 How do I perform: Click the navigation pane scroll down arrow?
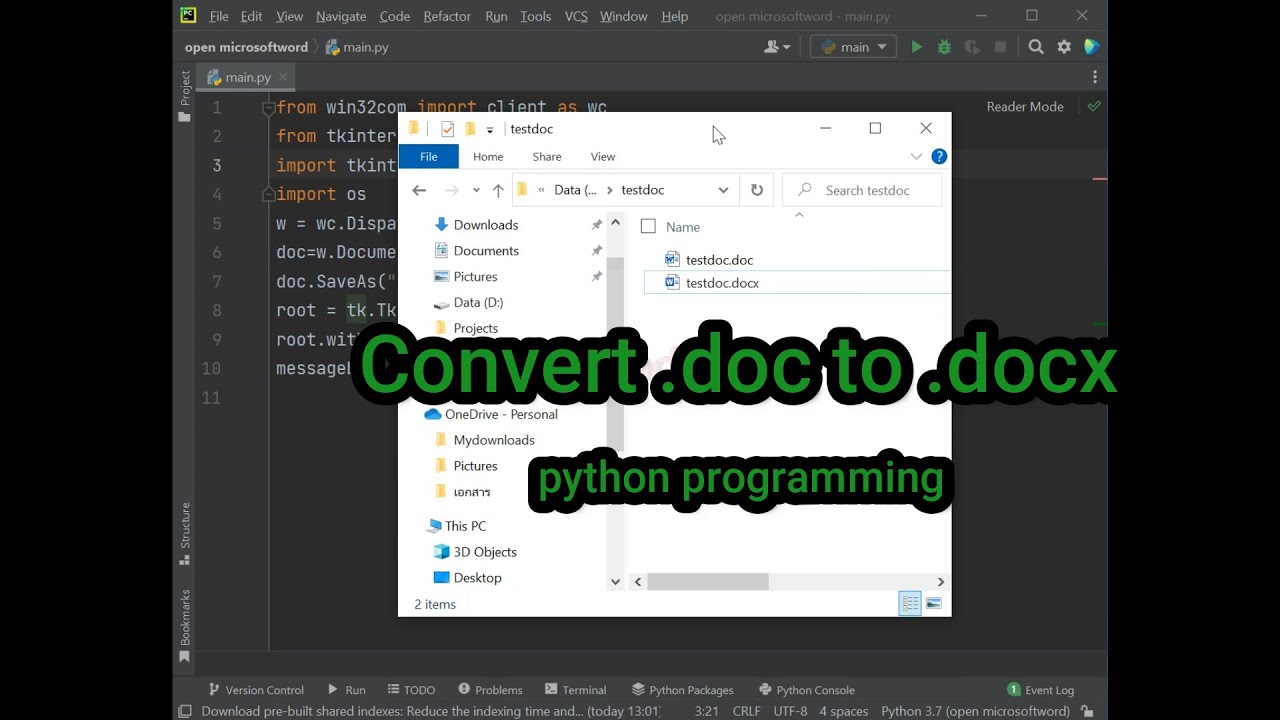click(615, 581)
